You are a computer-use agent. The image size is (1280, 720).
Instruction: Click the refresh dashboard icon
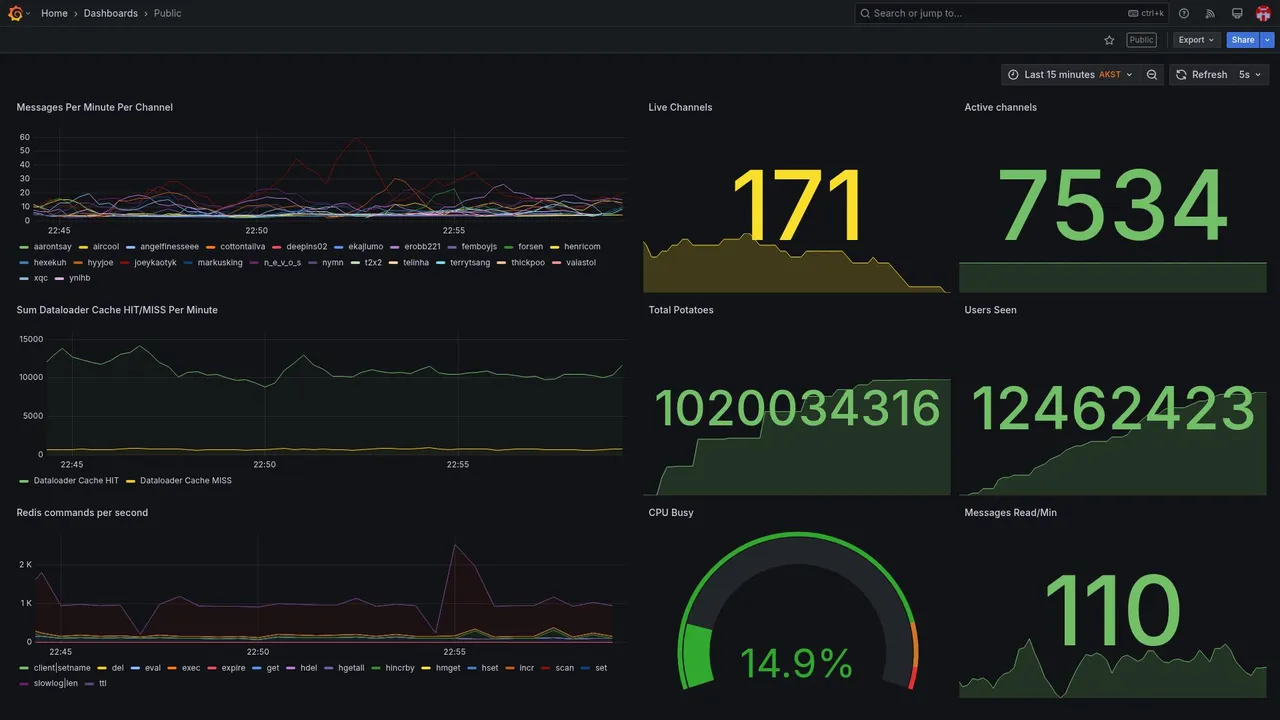(1181, 75)
